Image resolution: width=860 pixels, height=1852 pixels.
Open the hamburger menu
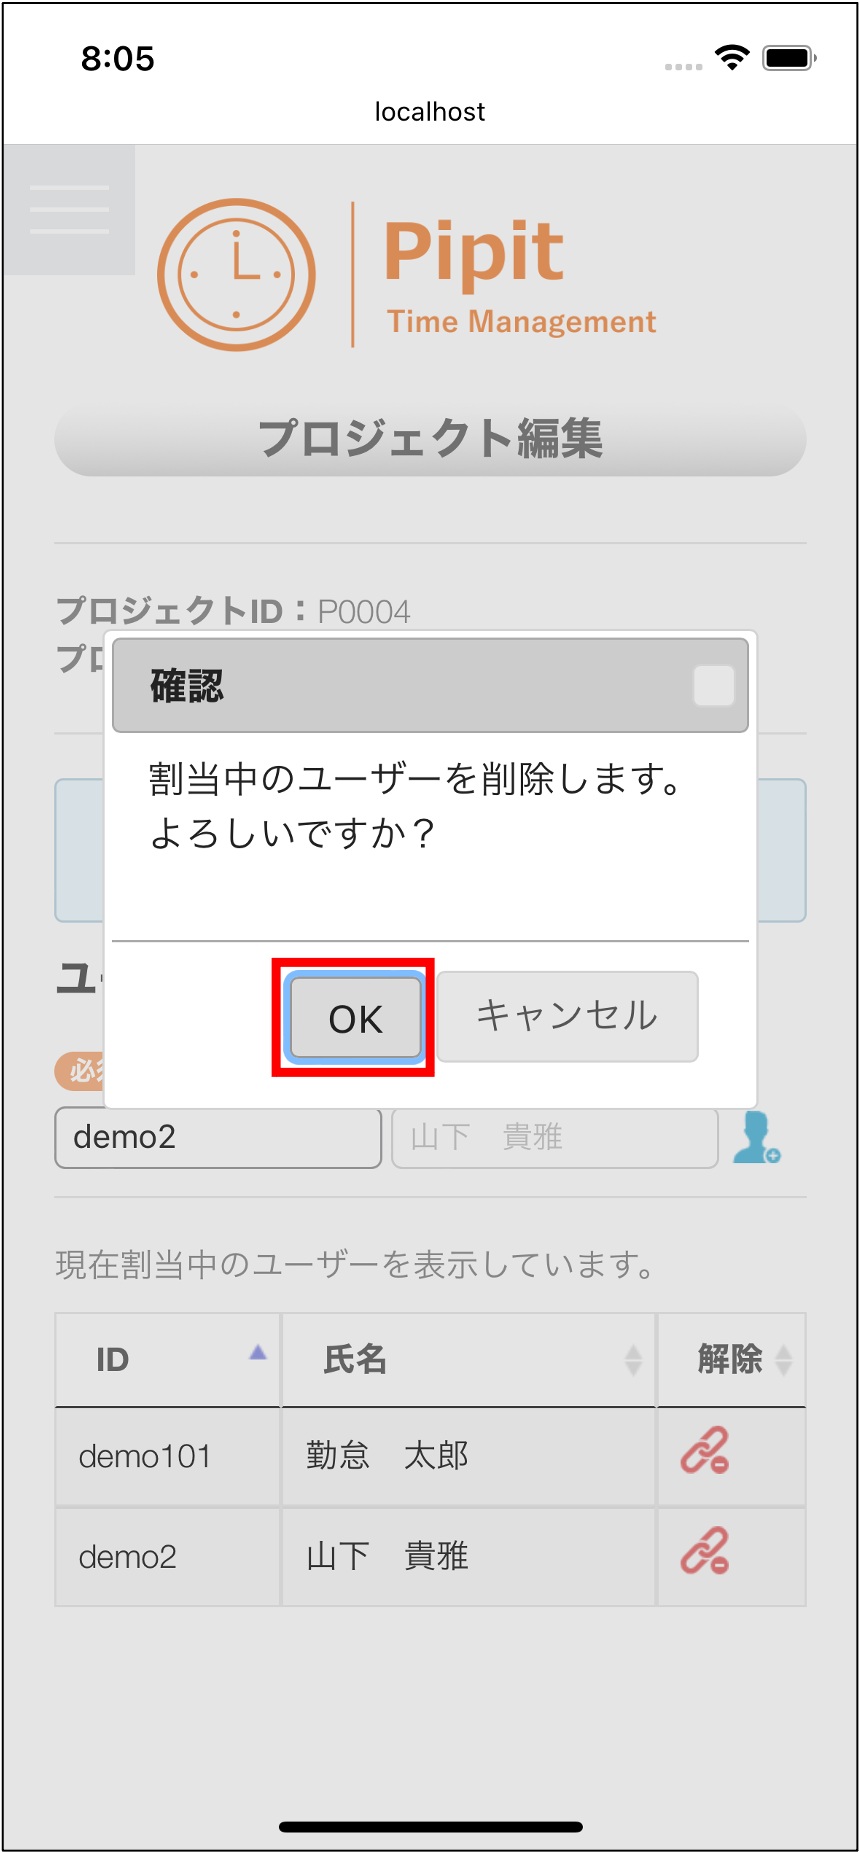click(69, 210)
